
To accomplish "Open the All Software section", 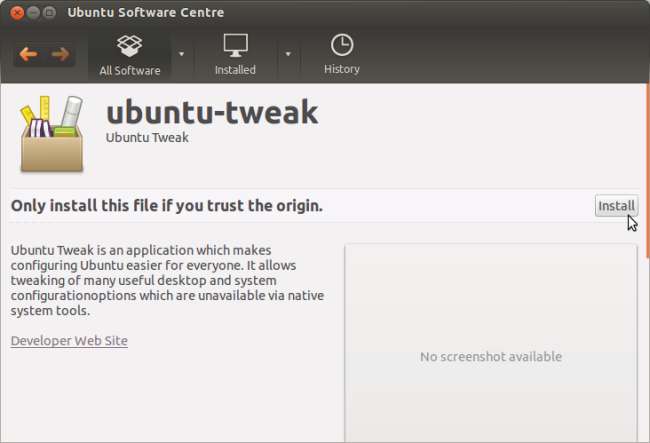I will coord(130,55).
